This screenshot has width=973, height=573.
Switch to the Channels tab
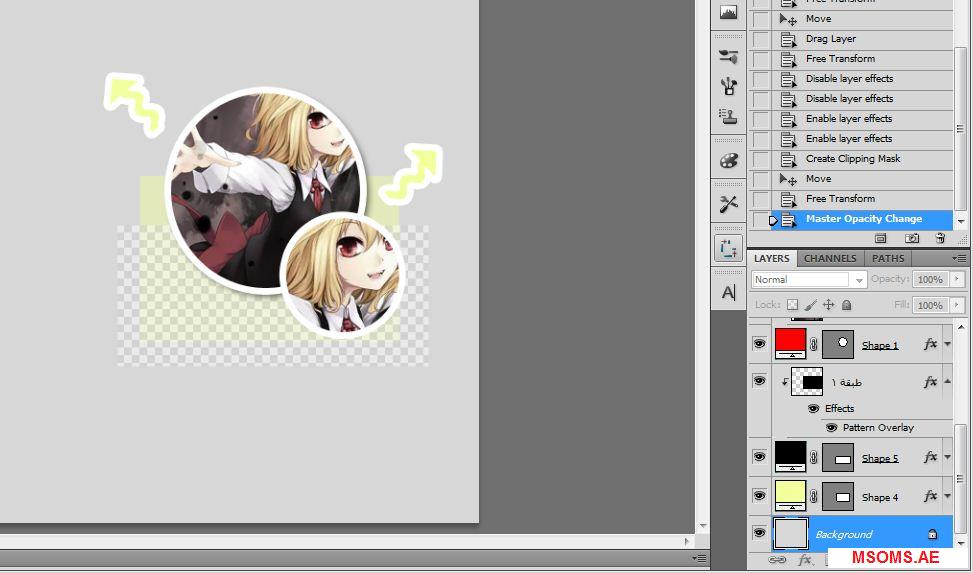(830, 258)
